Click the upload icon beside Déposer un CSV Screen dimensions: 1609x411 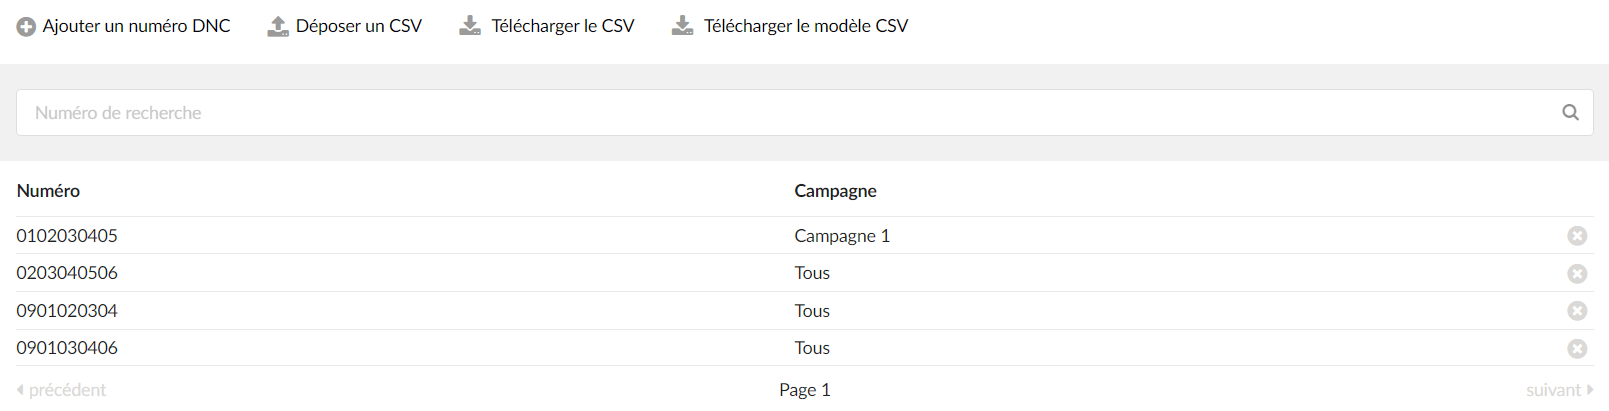click(x=278, y=27)
